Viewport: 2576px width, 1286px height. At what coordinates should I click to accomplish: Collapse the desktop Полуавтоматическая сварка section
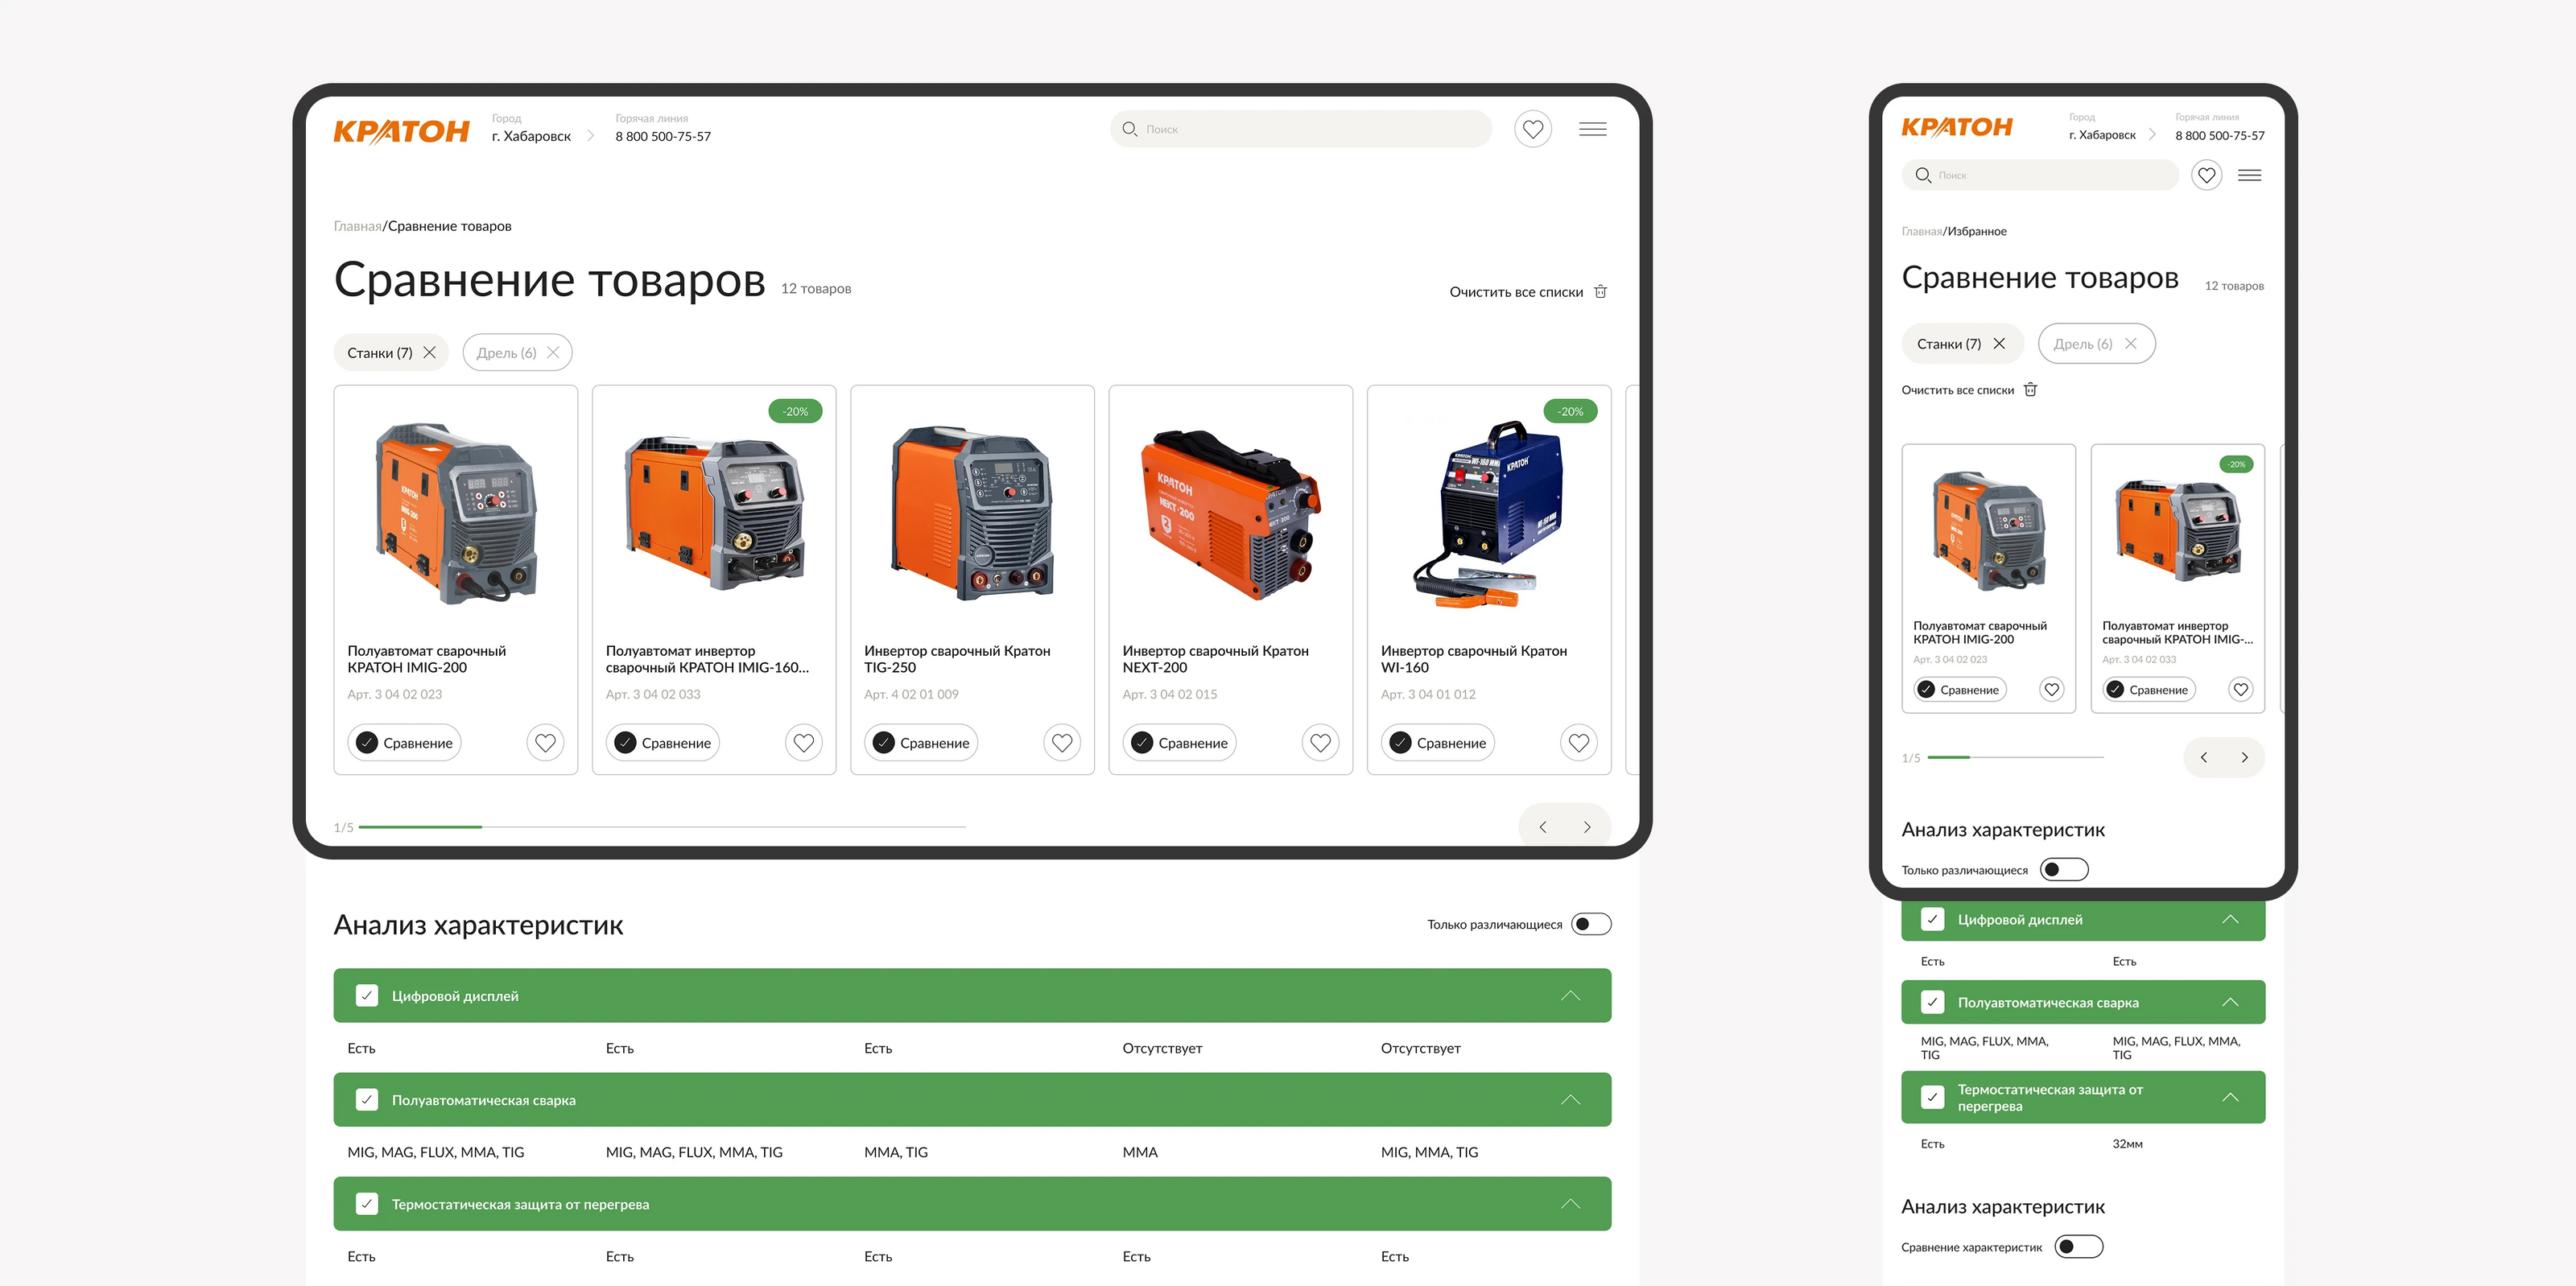1570,1100
